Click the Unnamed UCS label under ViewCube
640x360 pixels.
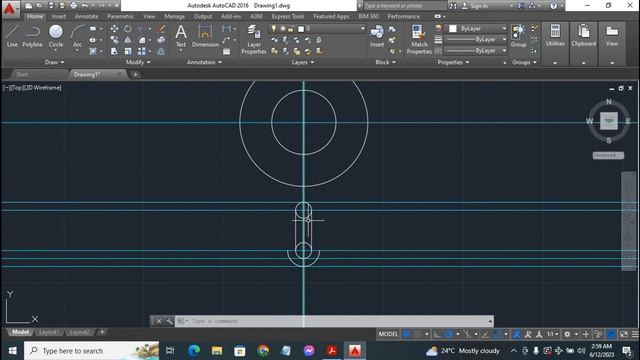pos(608,156)
